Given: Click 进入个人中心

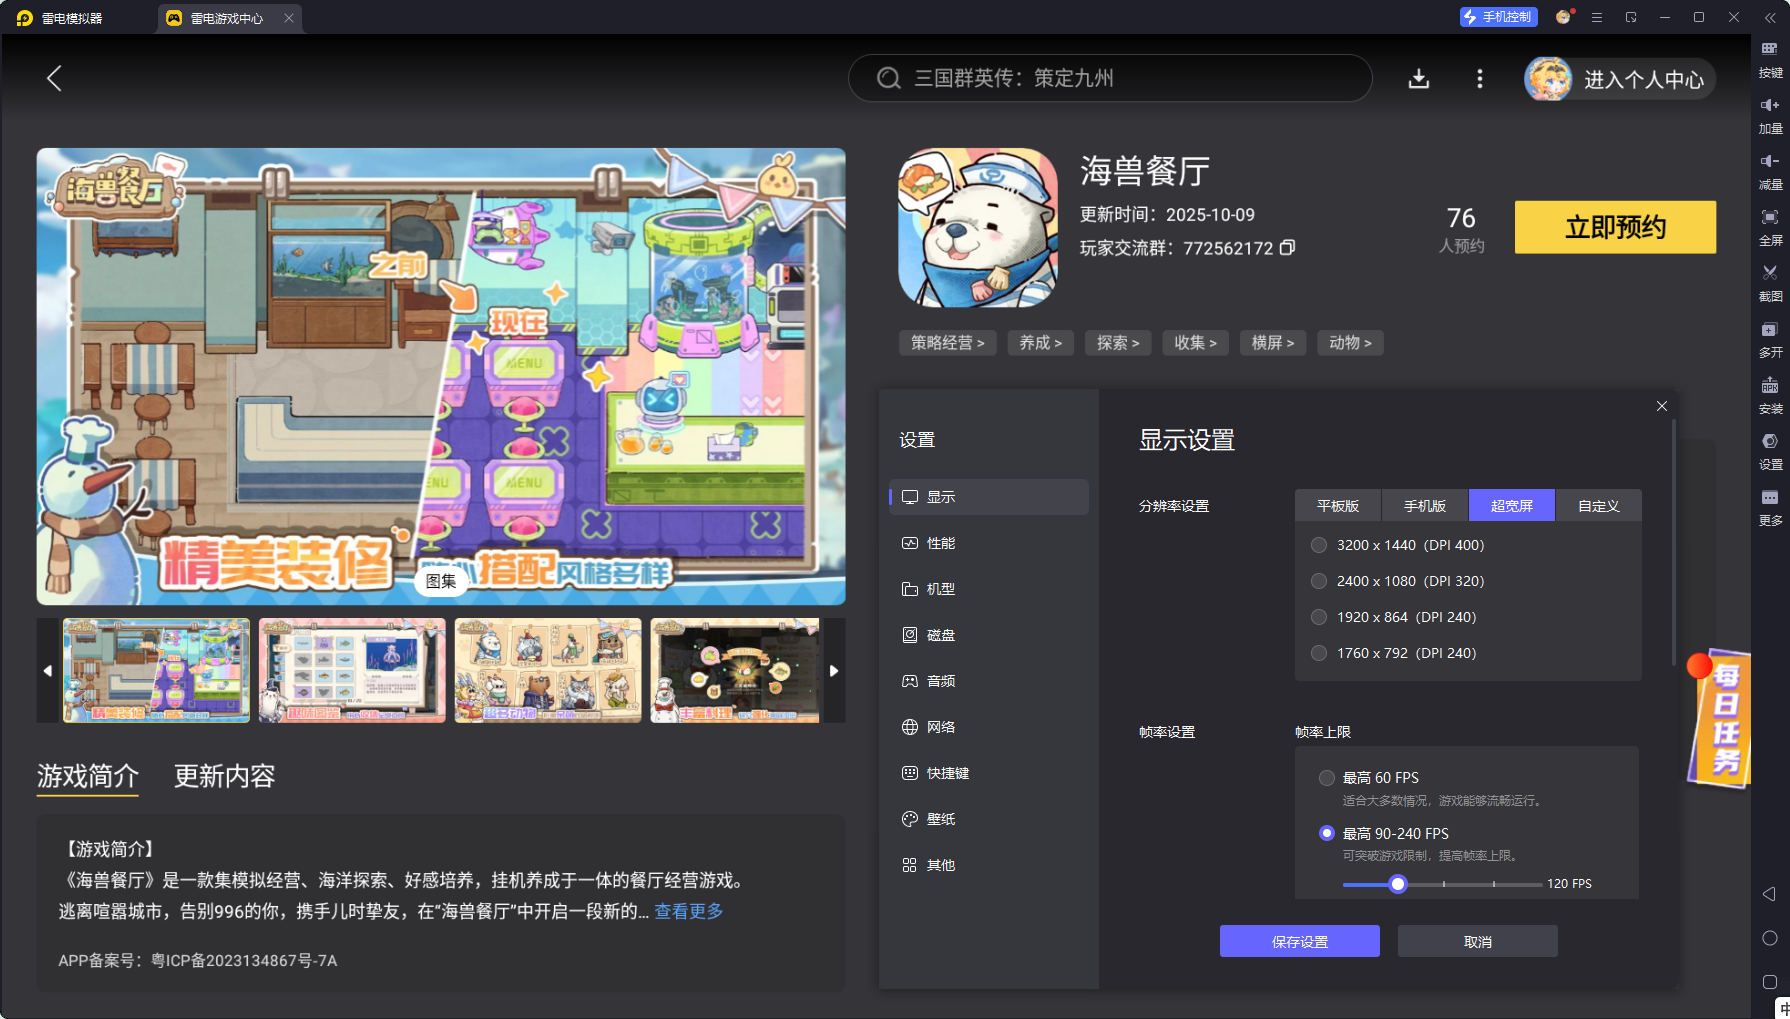Looking at the screenshot, I should tap(1644, 80).
